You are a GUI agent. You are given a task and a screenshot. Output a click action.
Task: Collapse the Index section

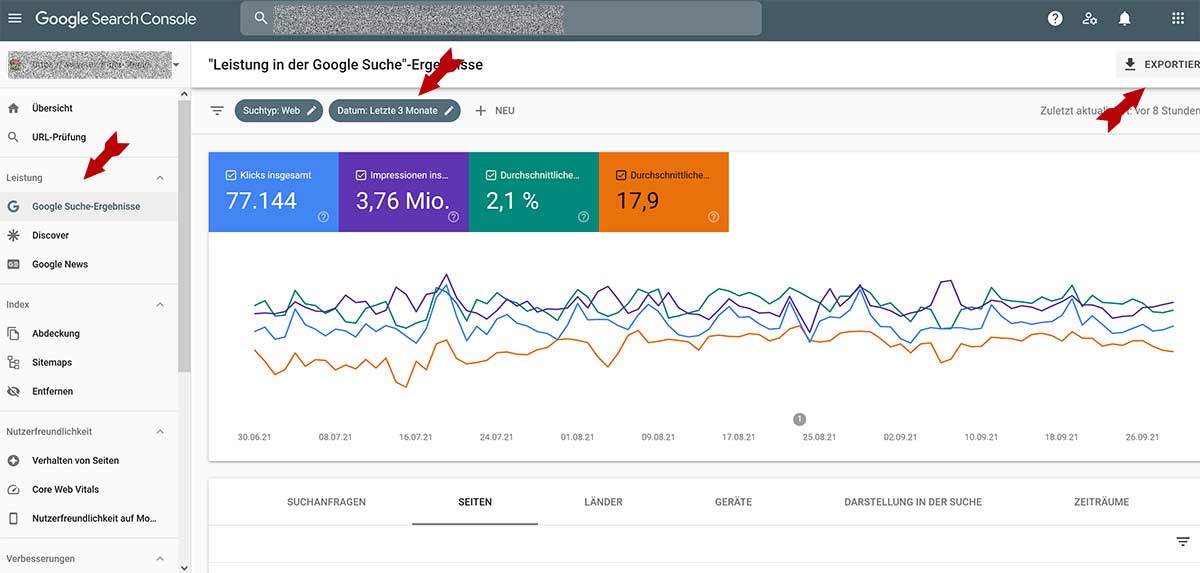click(160, 304)
